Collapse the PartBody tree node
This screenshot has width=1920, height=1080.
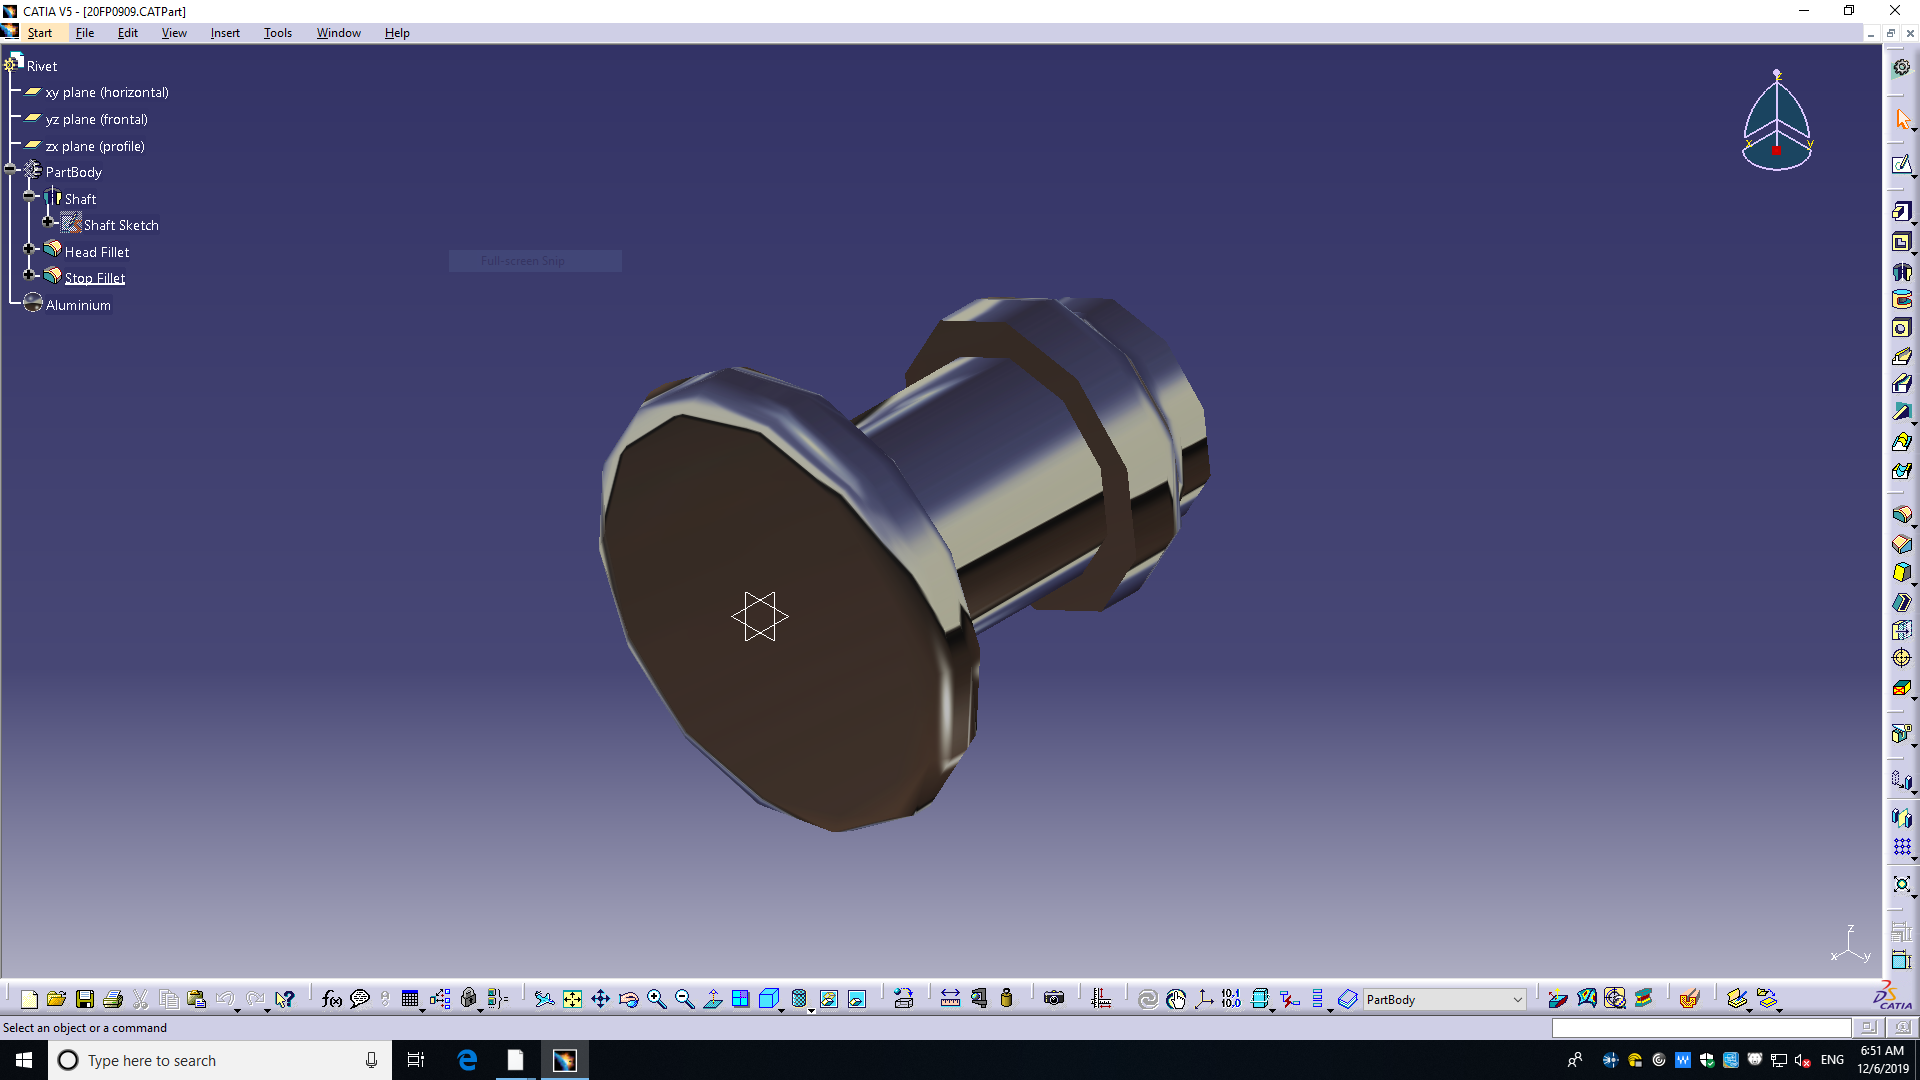11,170
